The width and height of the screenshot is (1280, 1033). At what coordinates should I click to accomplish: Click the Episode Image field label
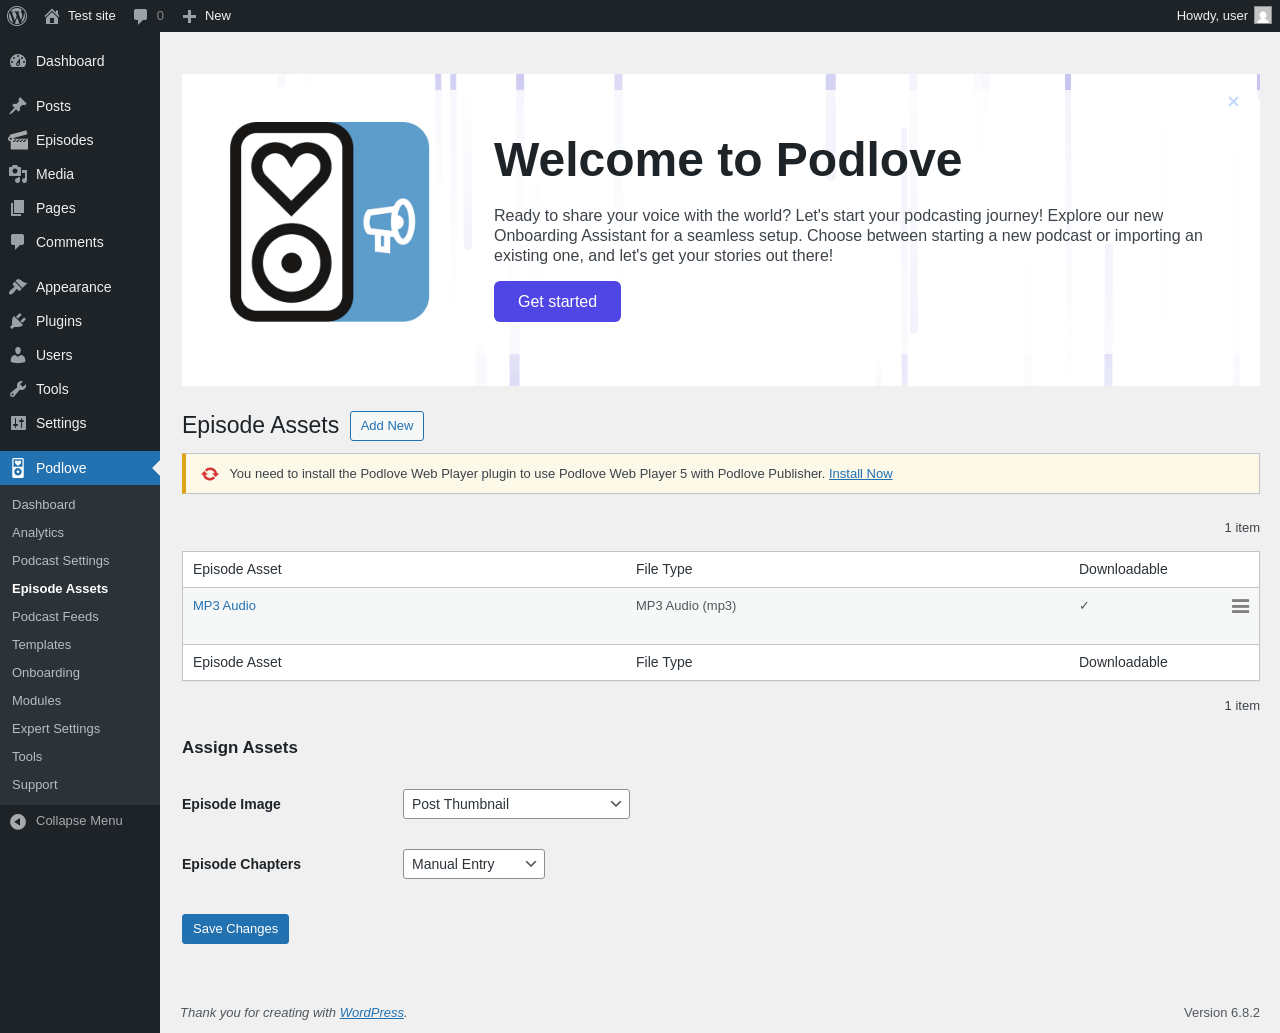pyautogui.click(x=231, y=804)
